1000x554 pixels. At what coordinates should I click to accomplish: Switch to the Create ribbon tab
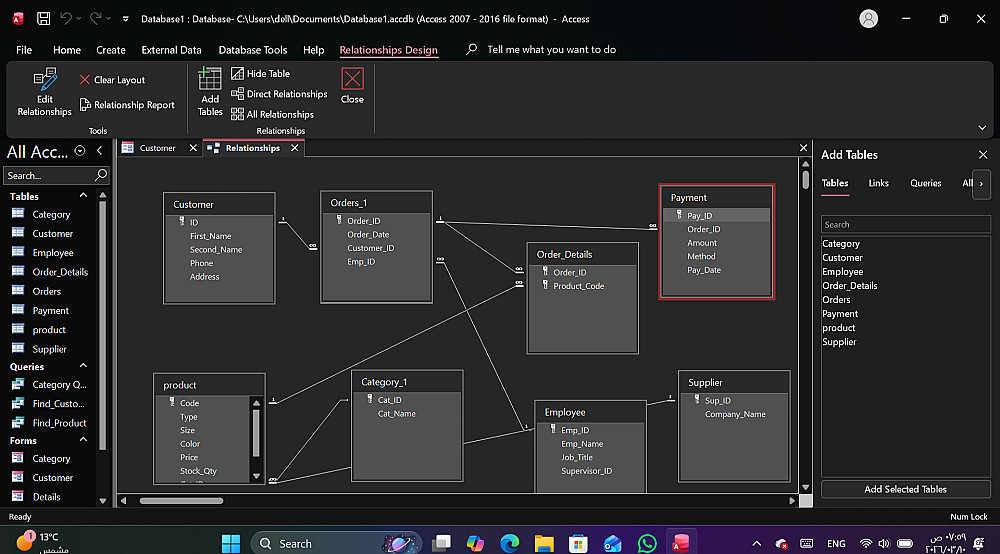click(111, 50)
